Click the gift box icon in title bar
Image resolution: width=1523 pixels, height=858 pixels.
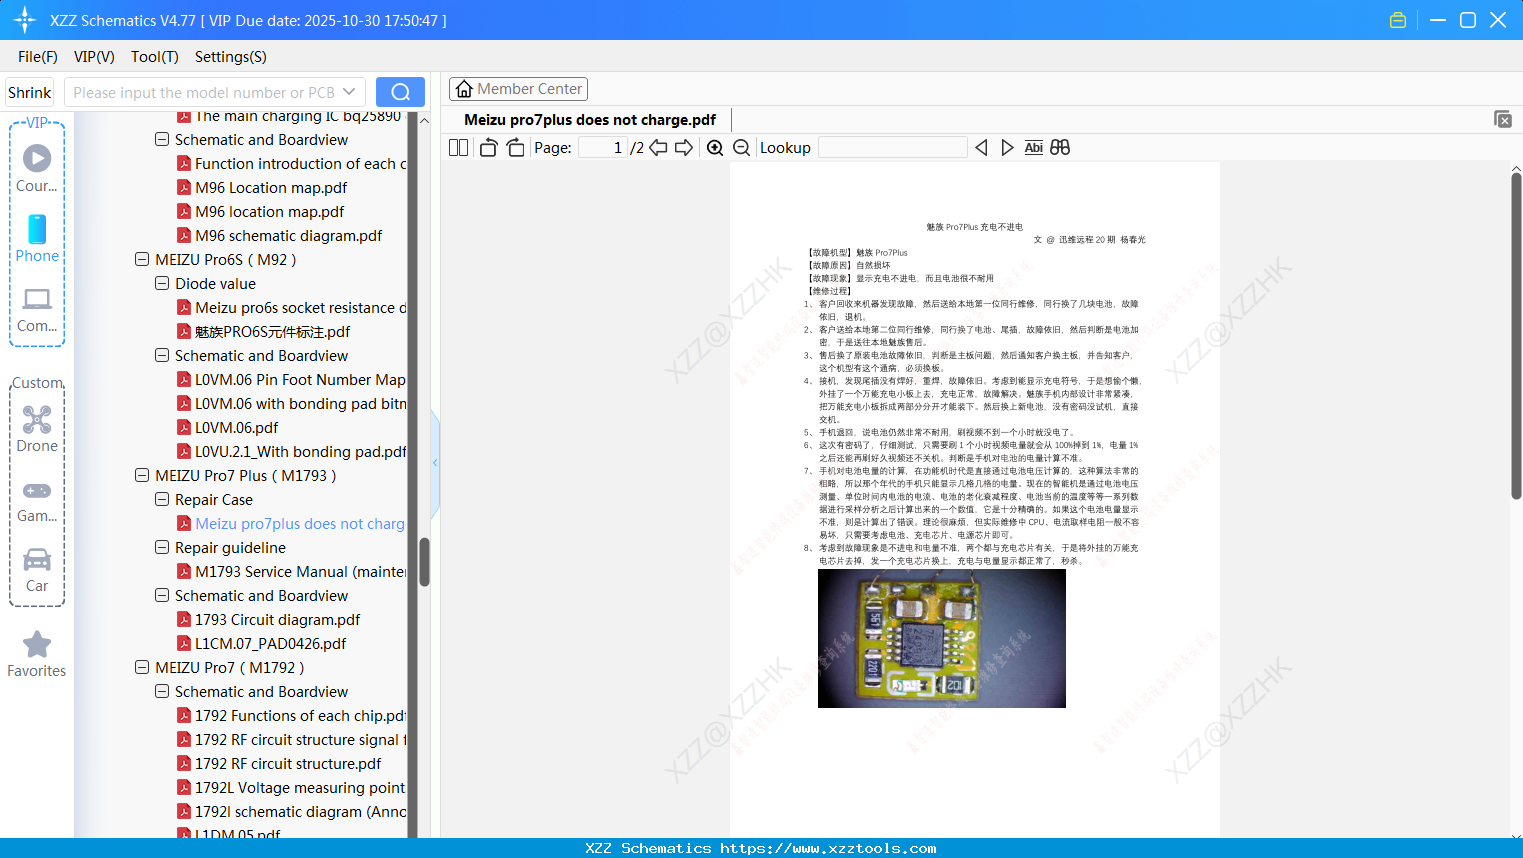pyautogui.click(x=1398, y=20)
